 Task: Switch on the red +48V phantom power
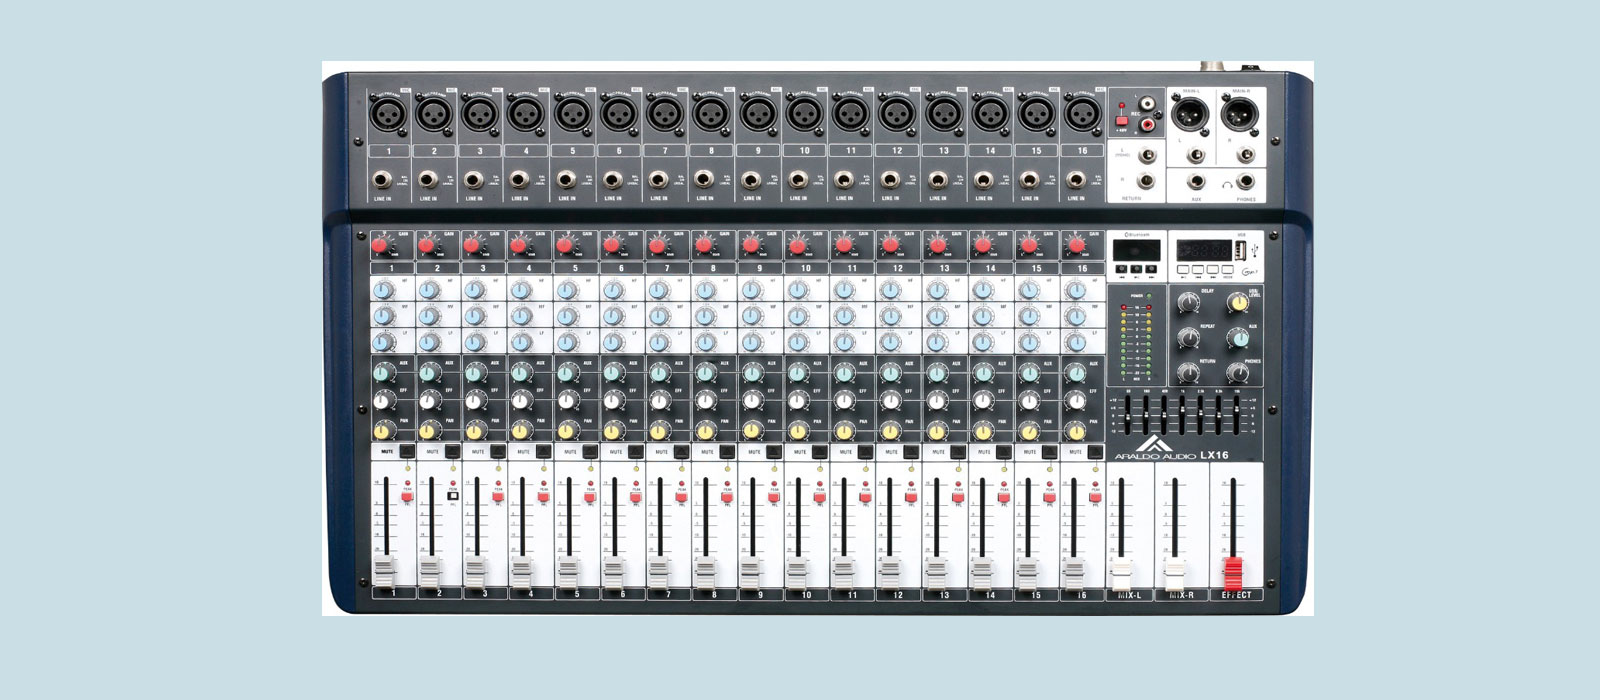pos(1122,121)
